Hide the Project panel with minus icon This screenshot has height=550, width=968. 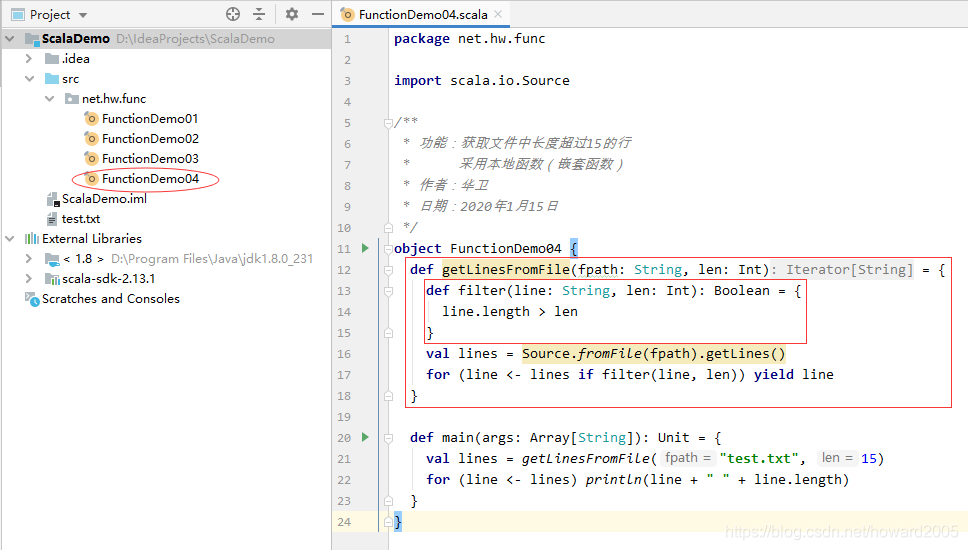tap(318, 14)
